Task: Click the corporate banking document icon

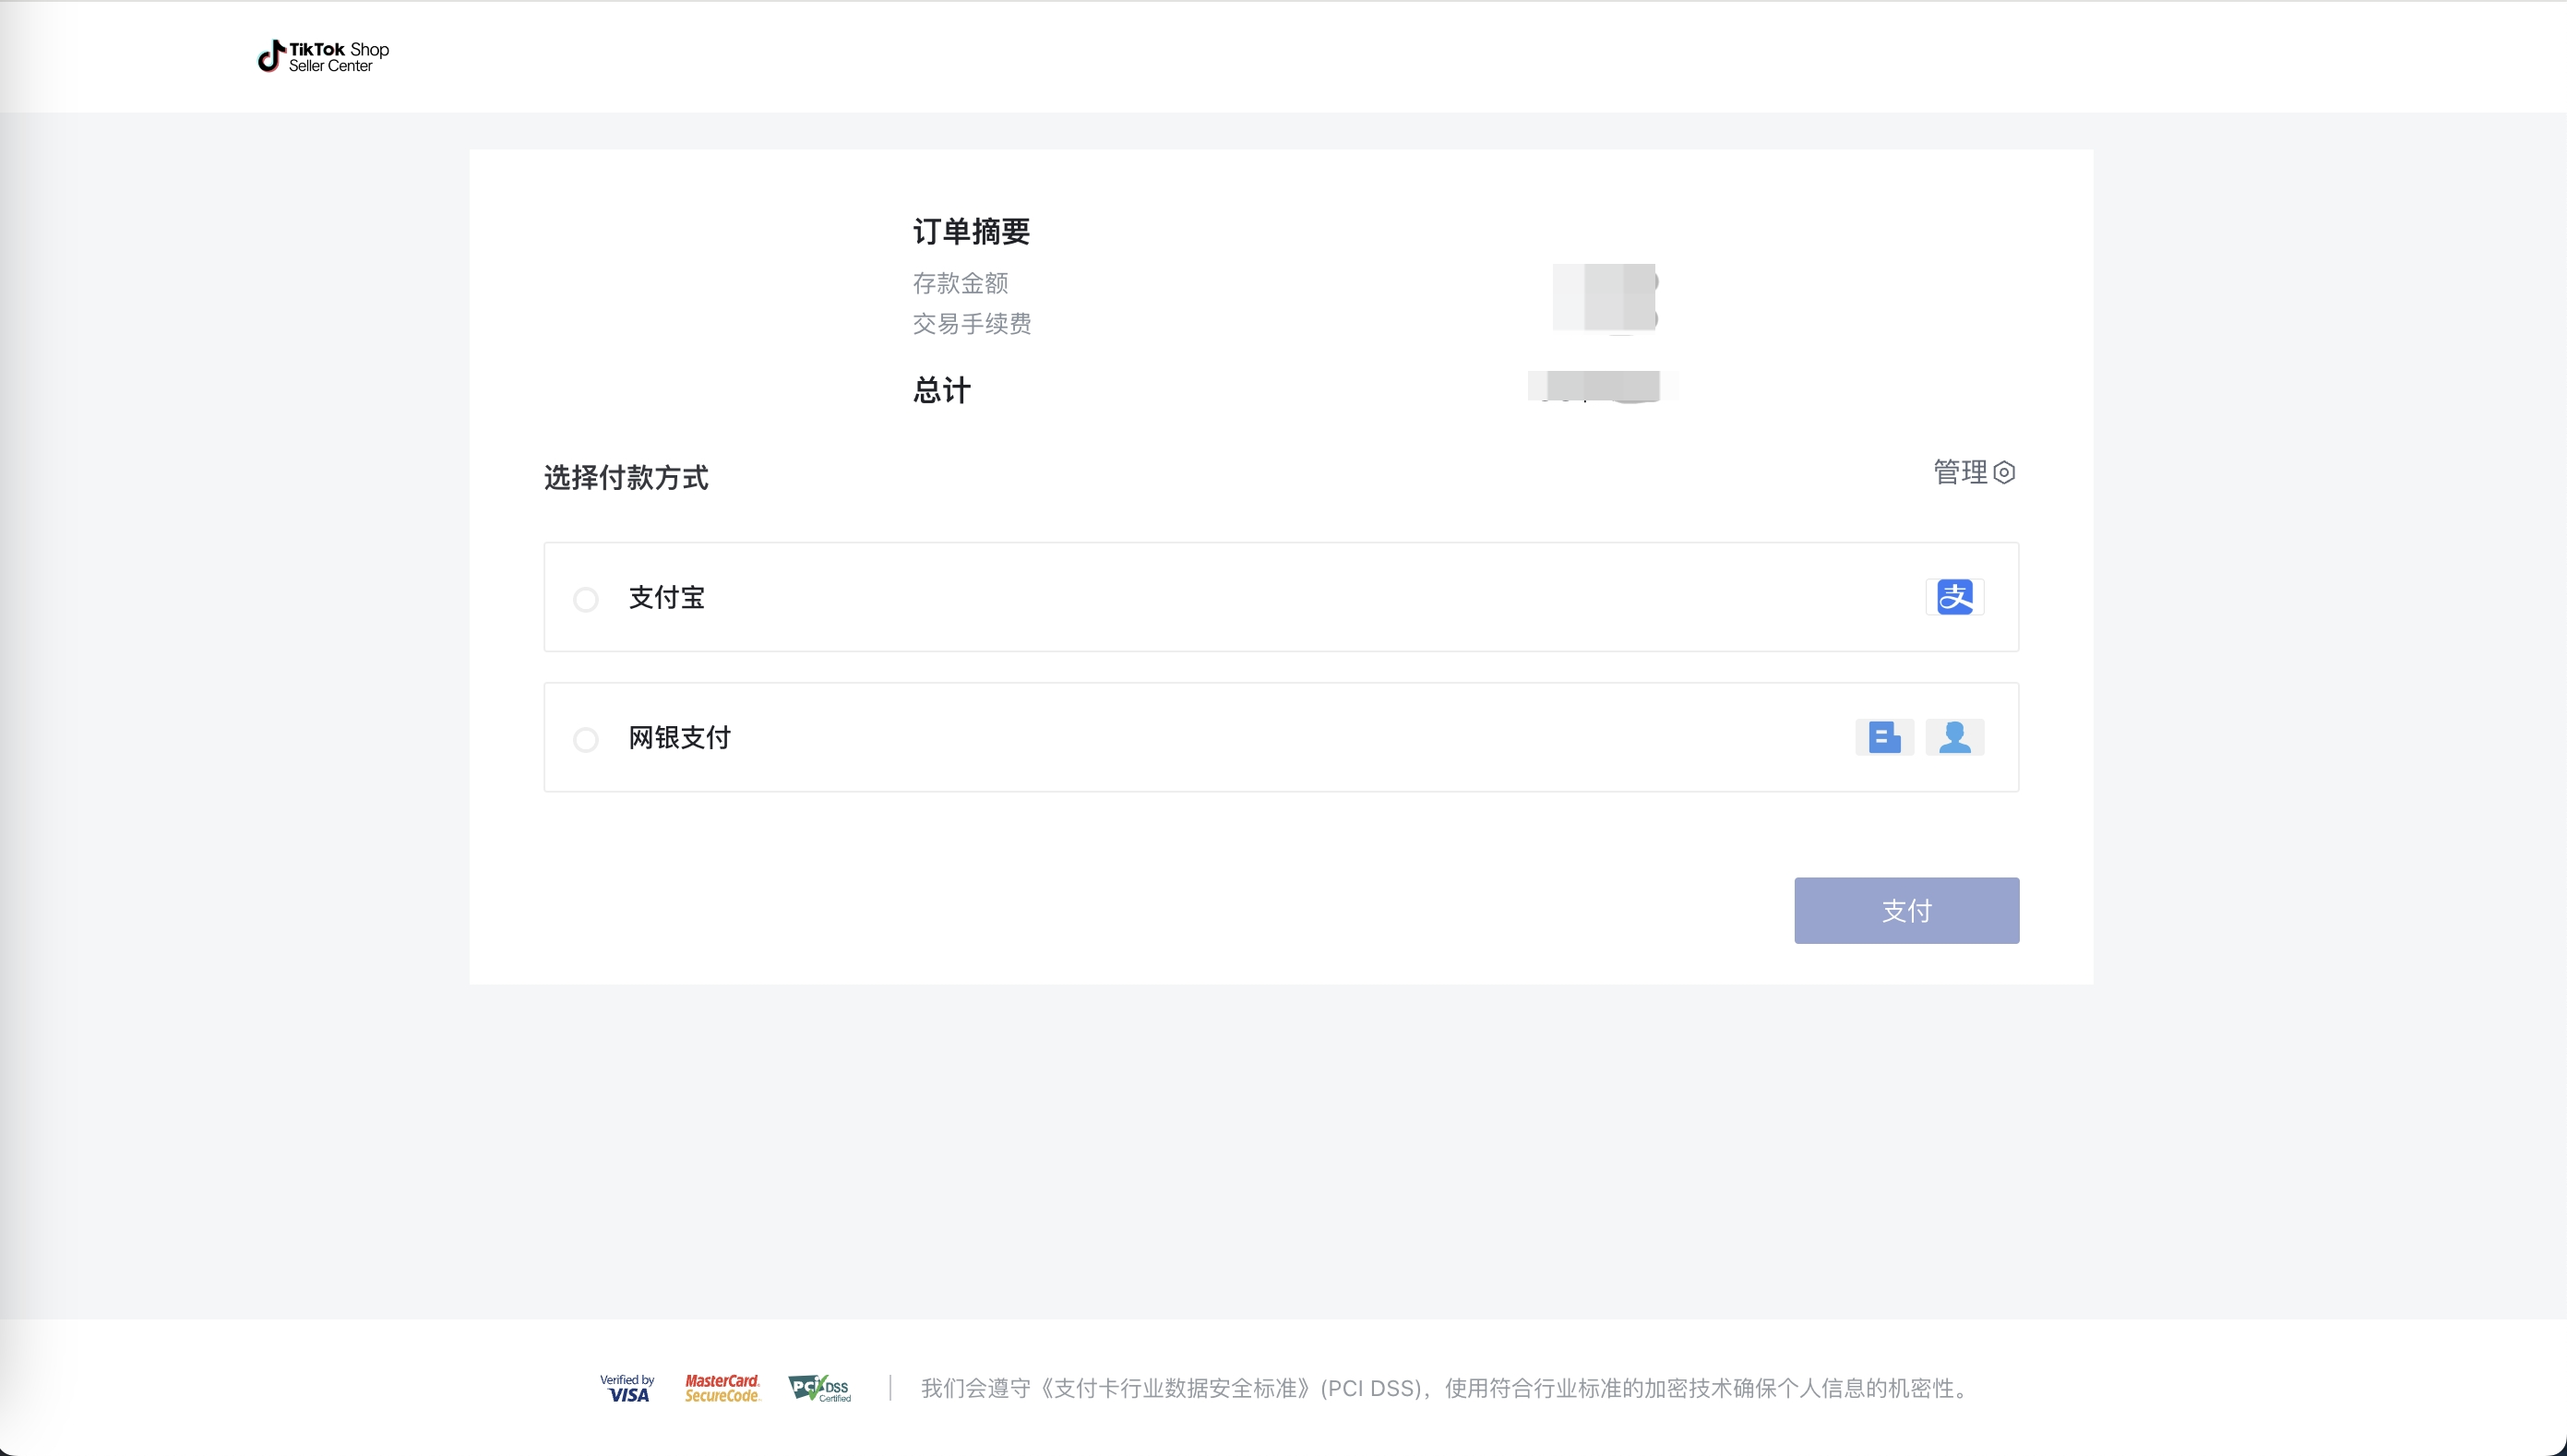Action: [1884, 737]
